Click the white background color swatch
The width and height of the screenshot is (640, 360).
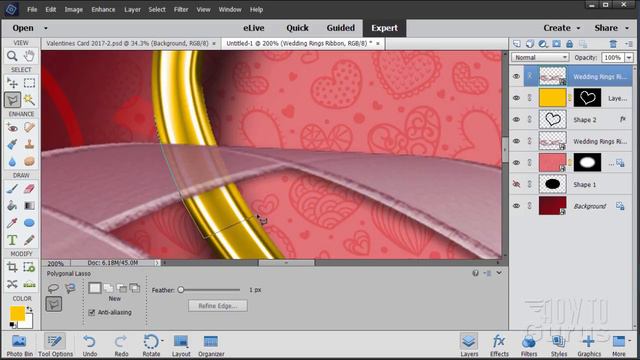pos(27,322)
